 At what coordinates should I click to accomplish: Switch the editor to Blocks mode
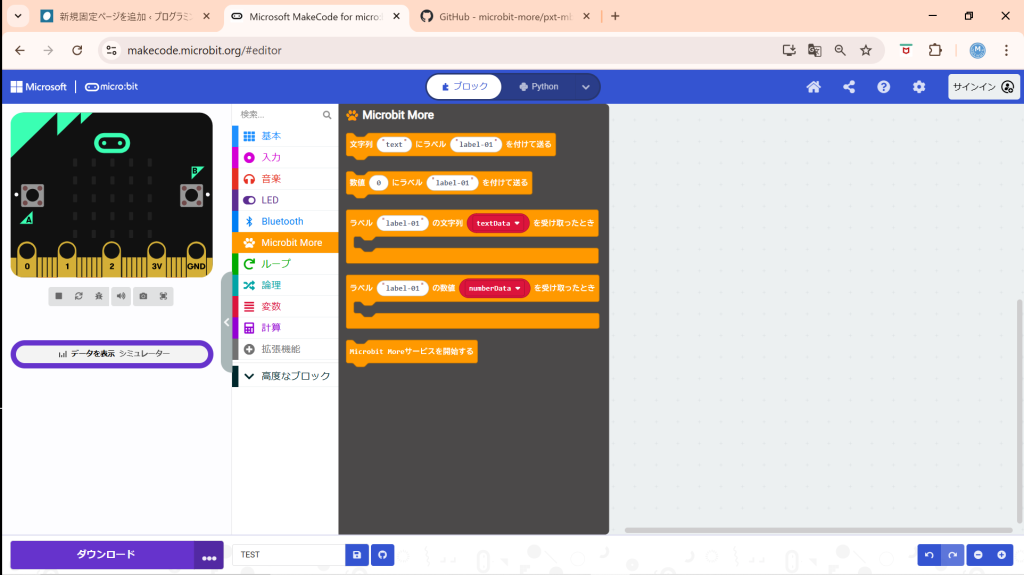coord(465,87)
